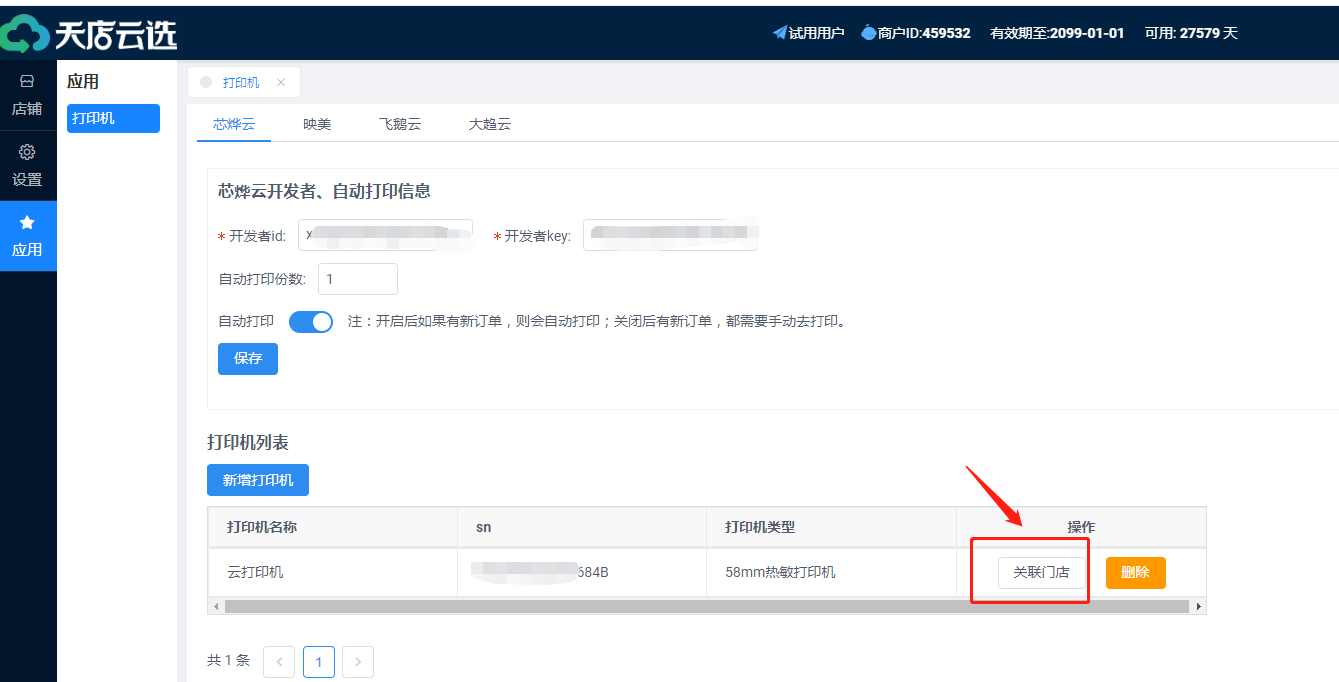This screenshot has height=682, width=1339.
Task: Select 打印机 in the 应用 menu
Action: point(113,118)
